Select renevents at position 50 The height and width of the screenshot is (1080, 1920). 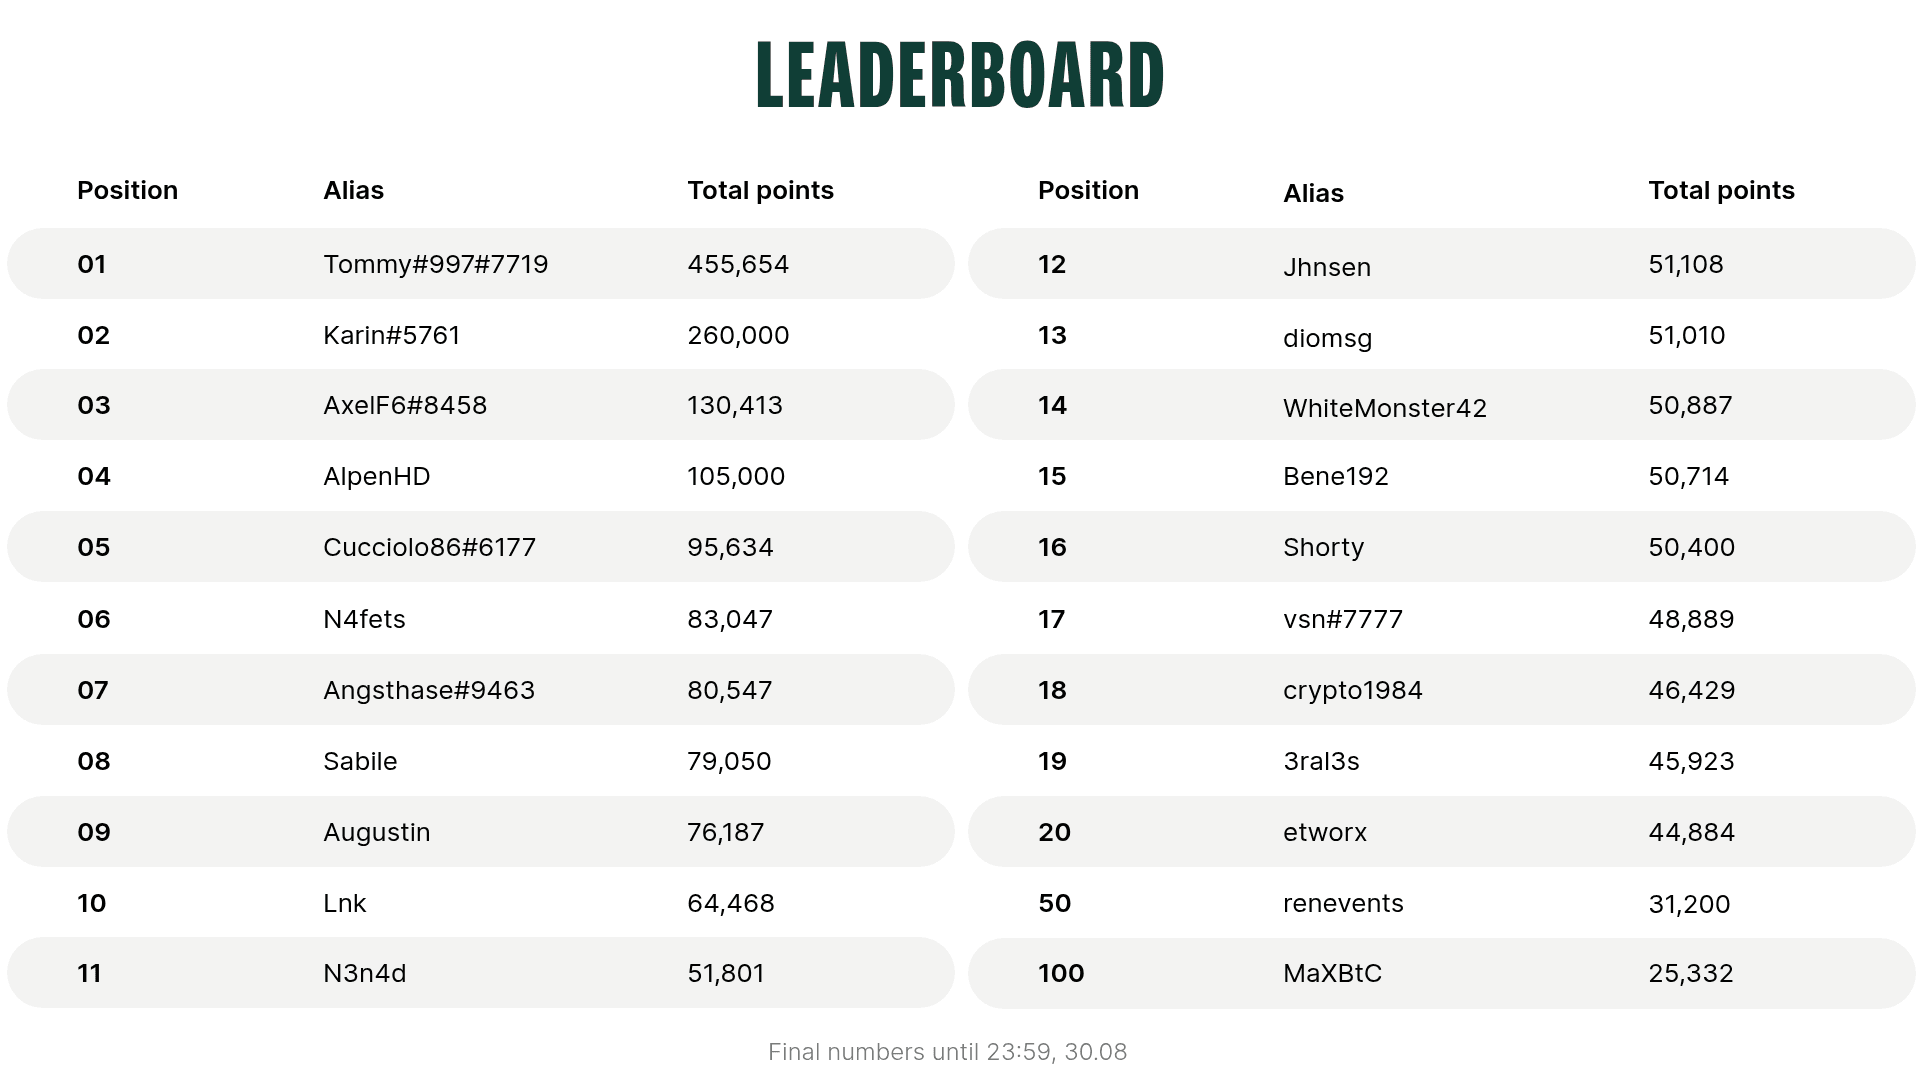tap(1343, 903)
